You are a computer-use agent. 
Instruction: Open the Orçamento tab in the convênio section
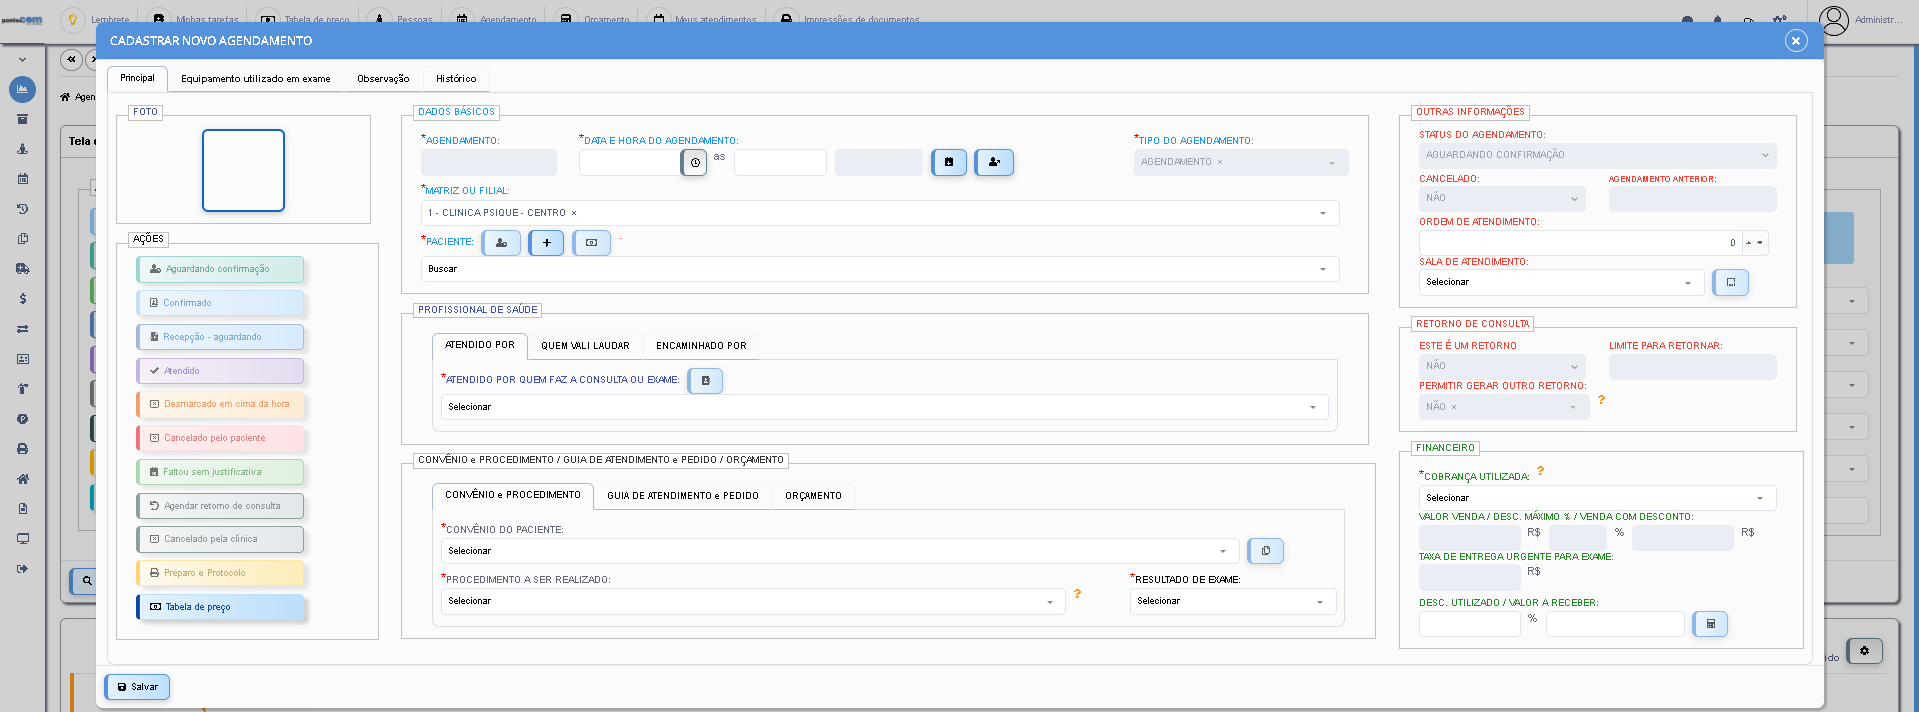click(813, 496)
